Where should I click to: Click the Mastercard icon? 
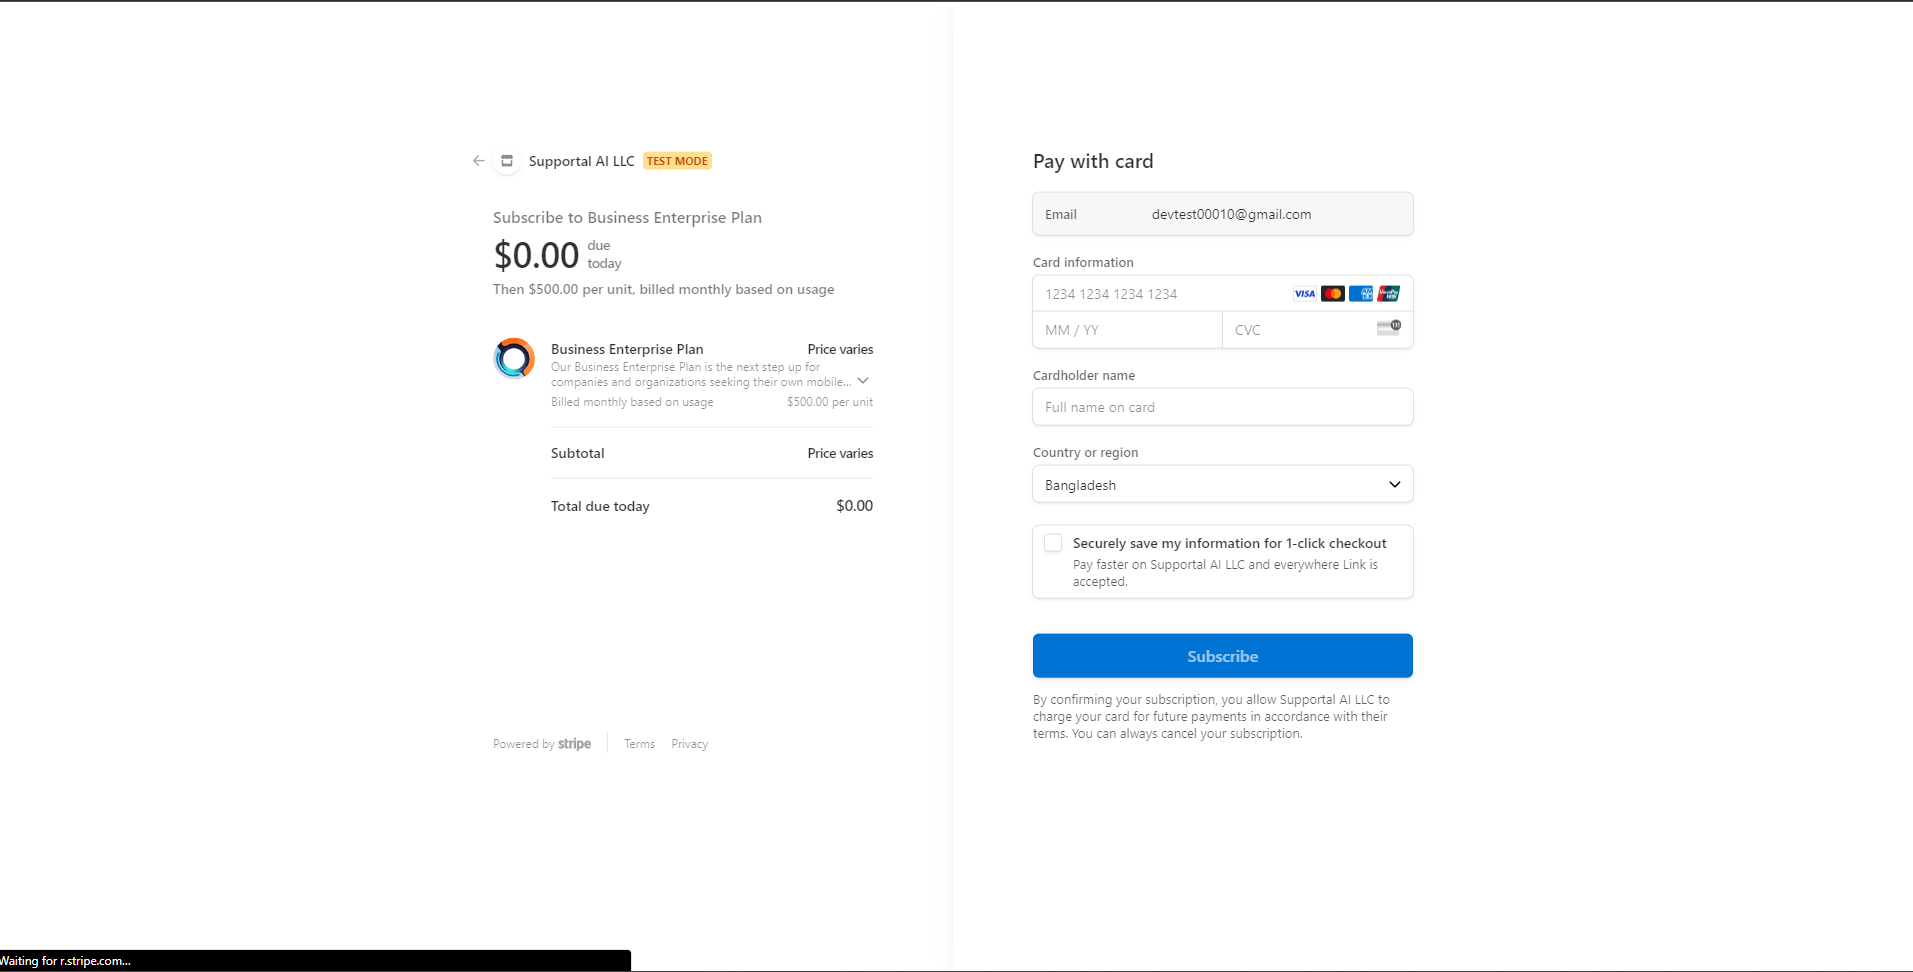pyautogui.click(x=1332, y=294)
